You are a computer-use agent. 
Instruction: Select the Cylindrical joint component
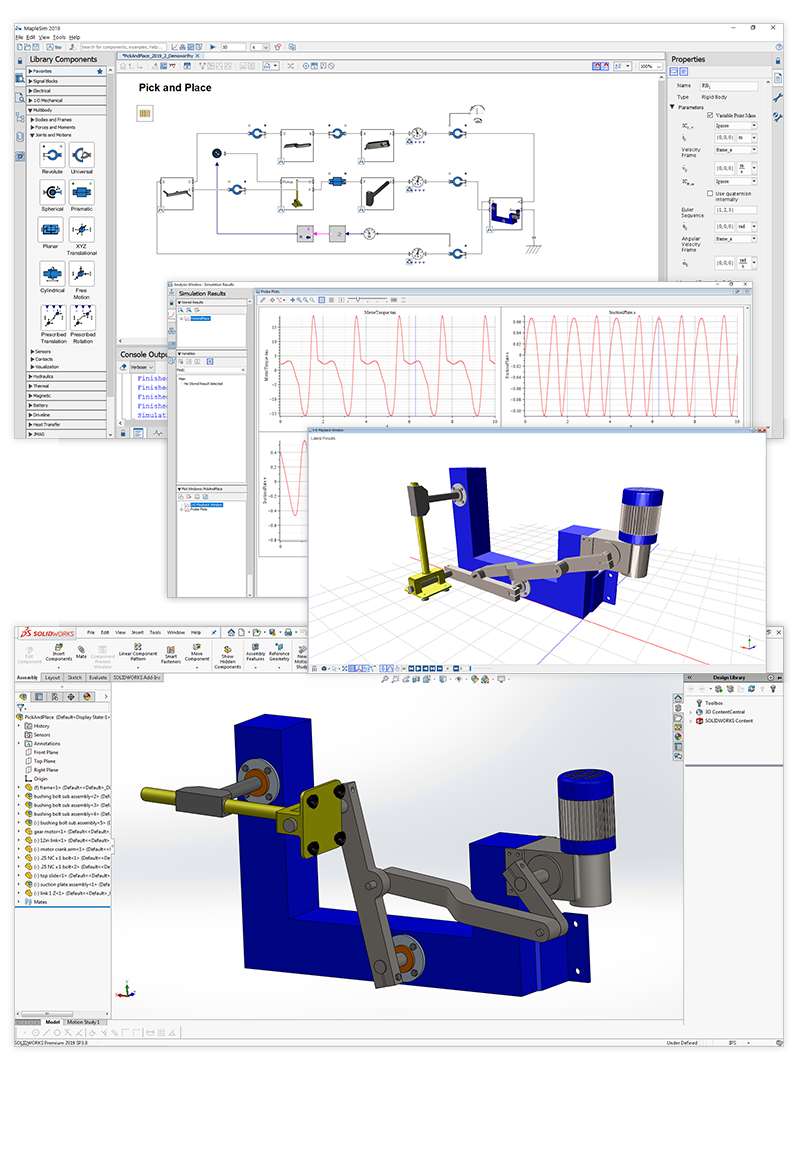[x=52, y=274]
